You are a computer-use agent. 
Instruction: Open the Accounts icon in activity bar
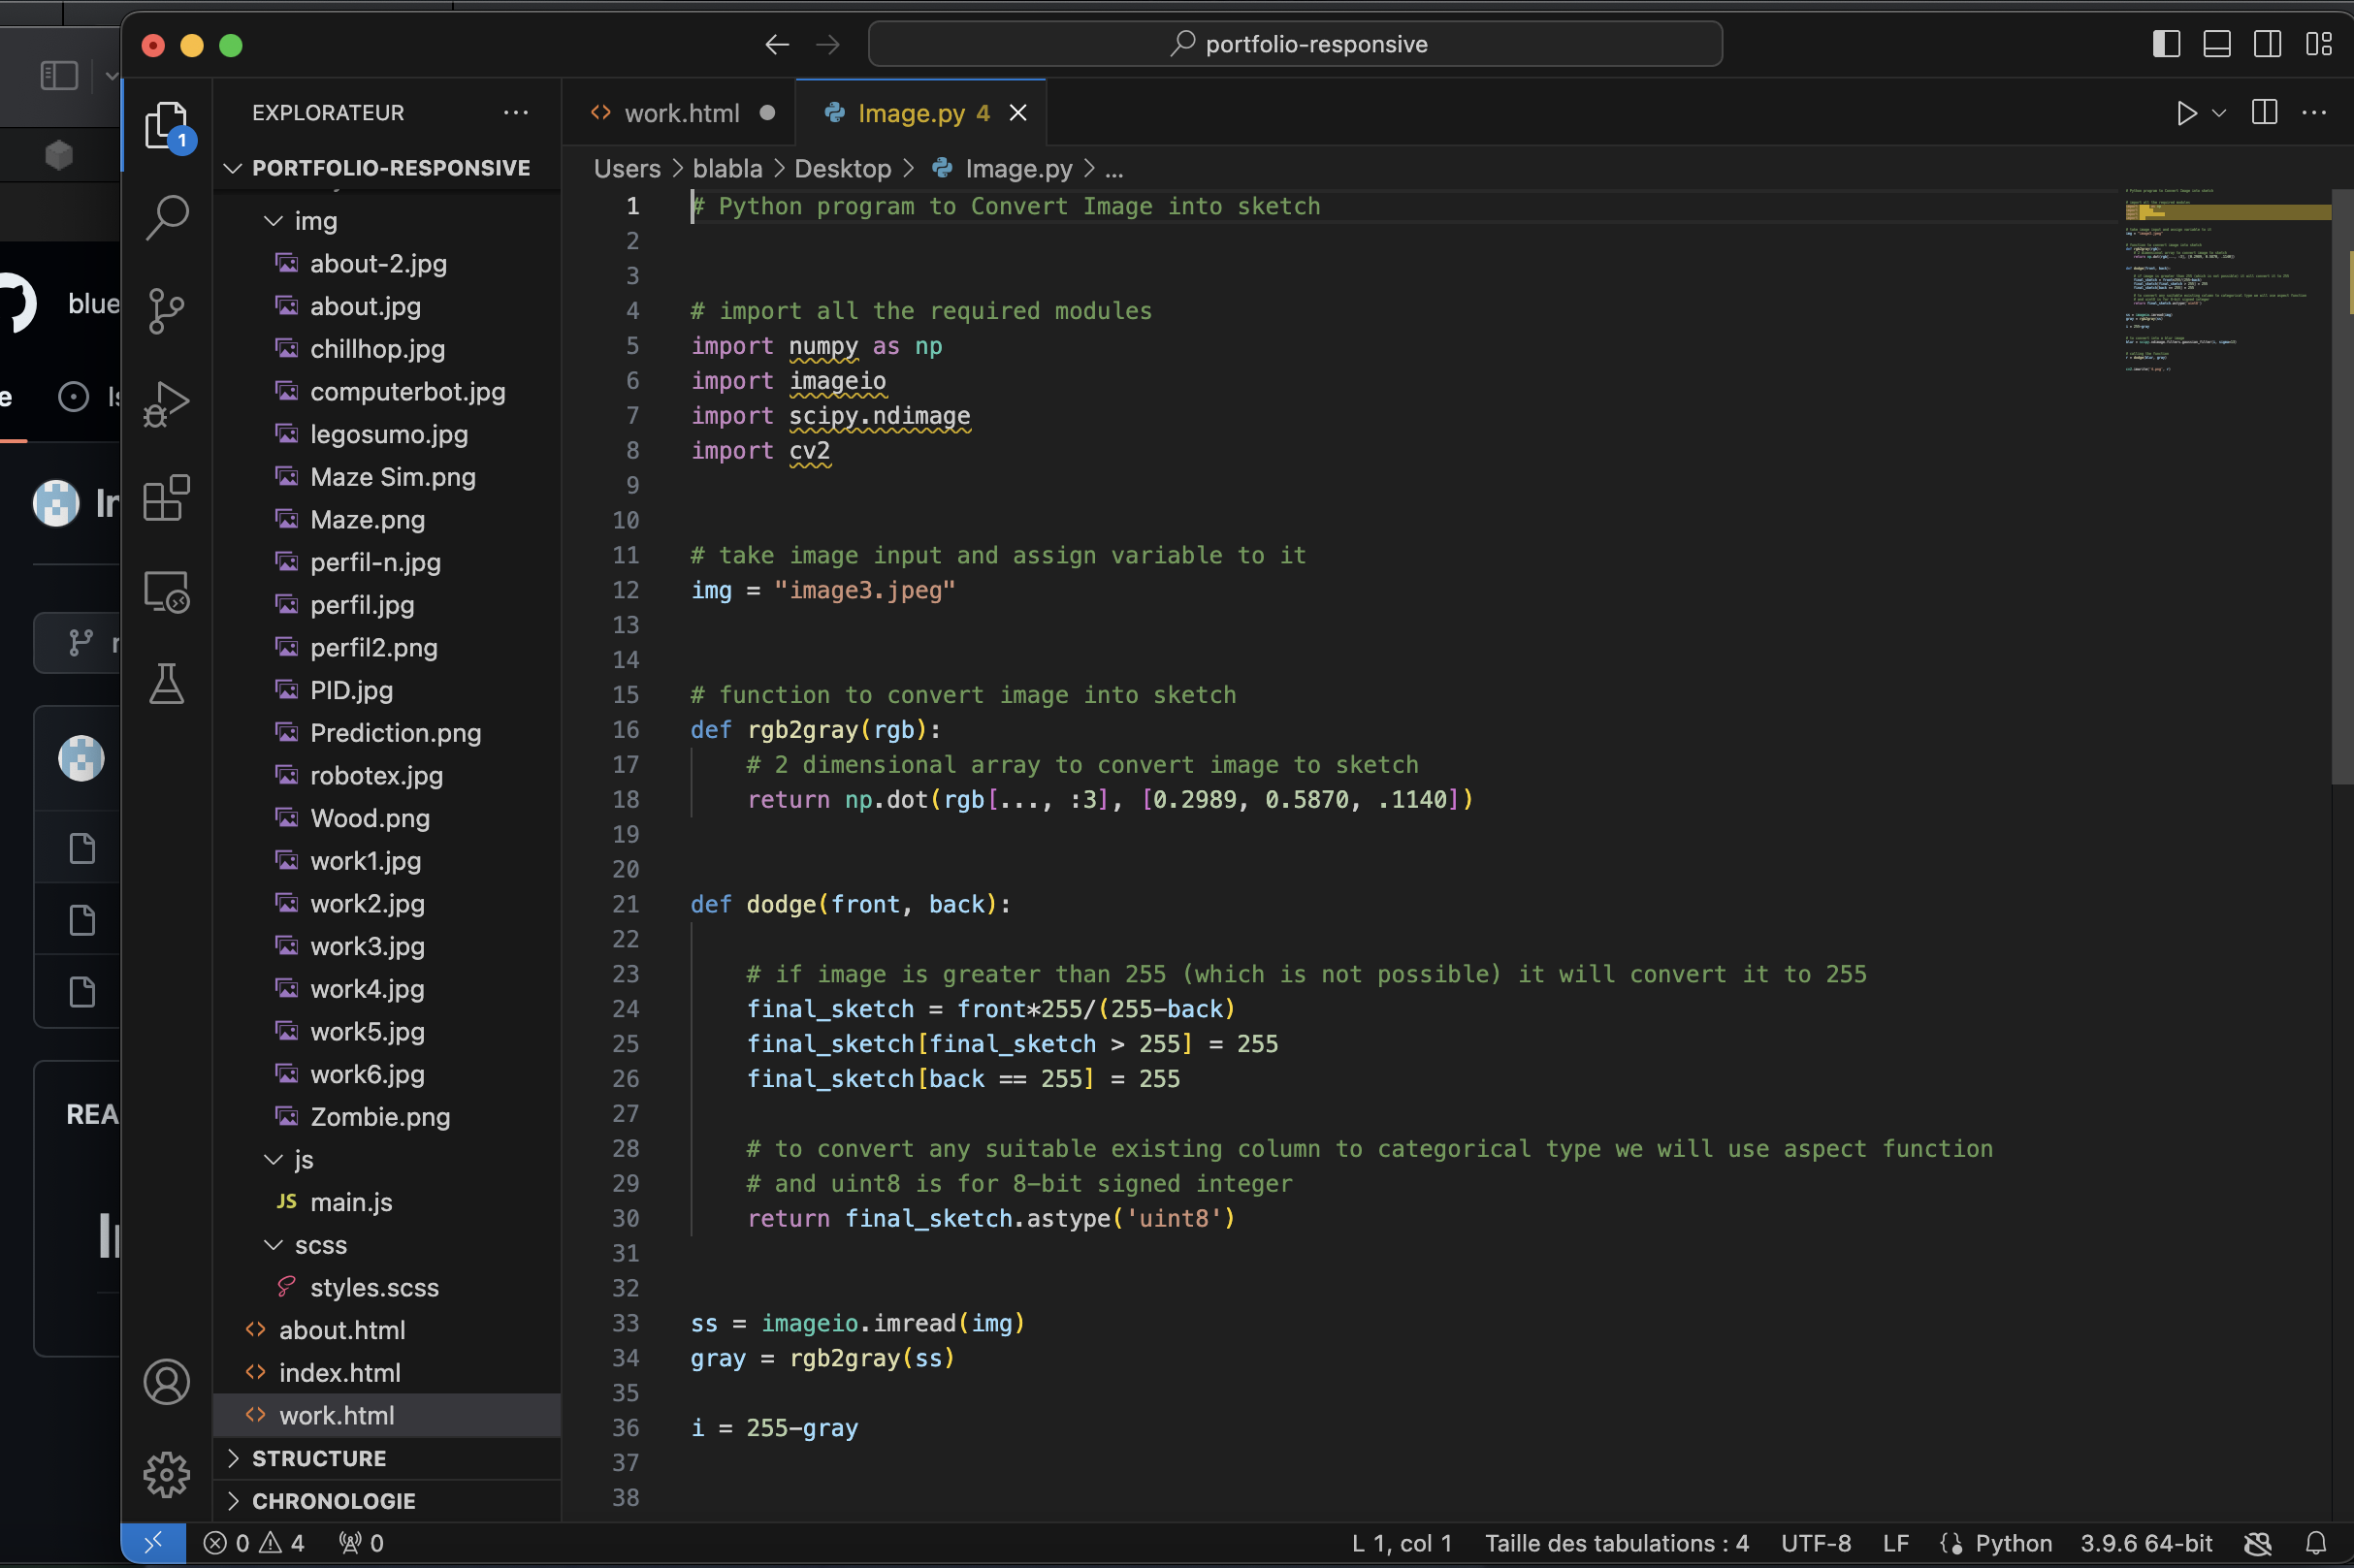tap(166, 1382)
